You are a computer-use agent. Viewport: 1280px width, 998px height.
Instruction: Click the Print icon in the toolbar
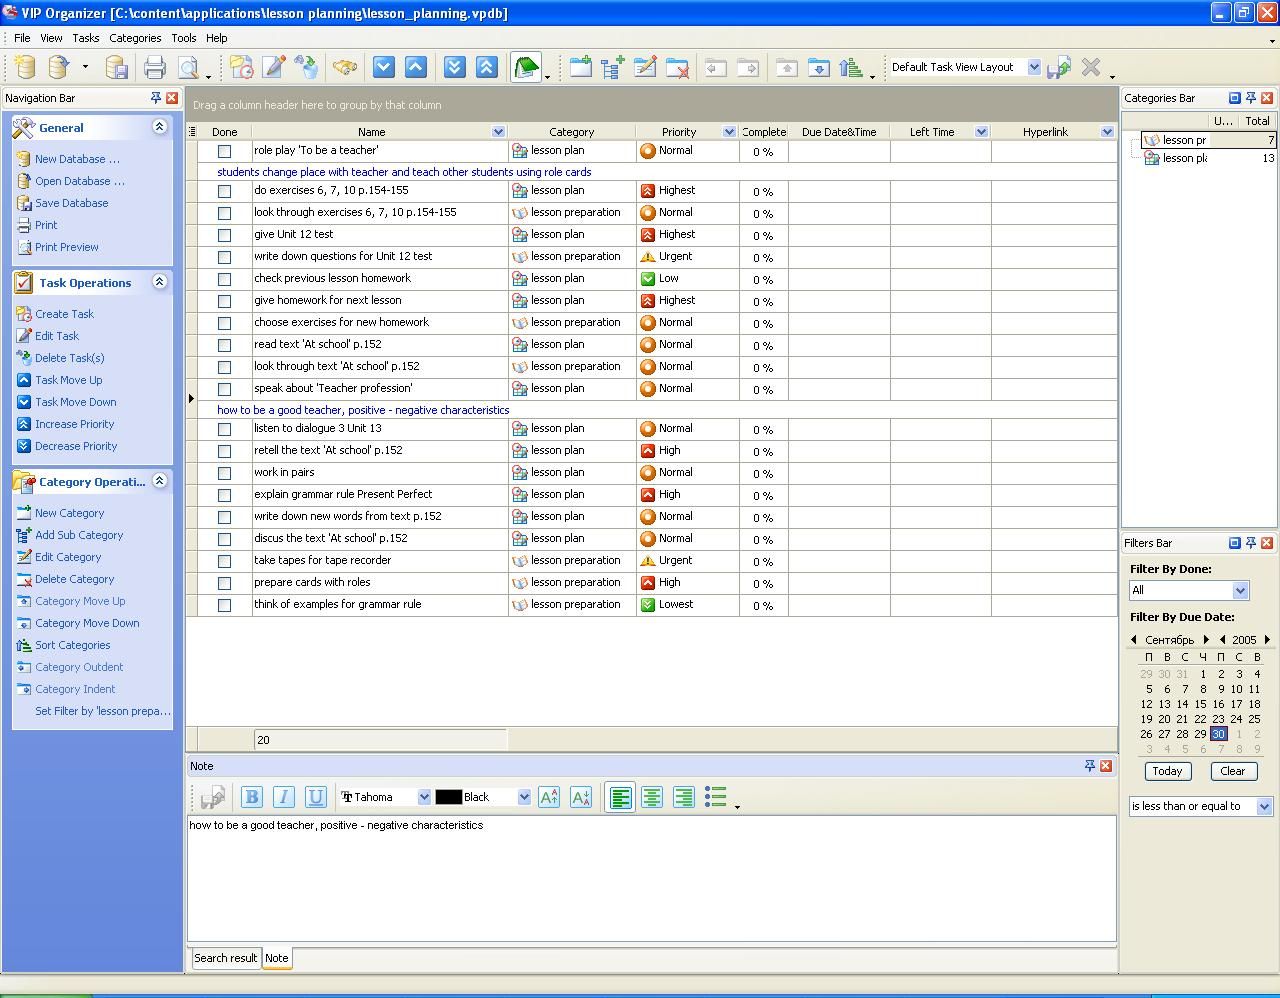pos(154,68)
